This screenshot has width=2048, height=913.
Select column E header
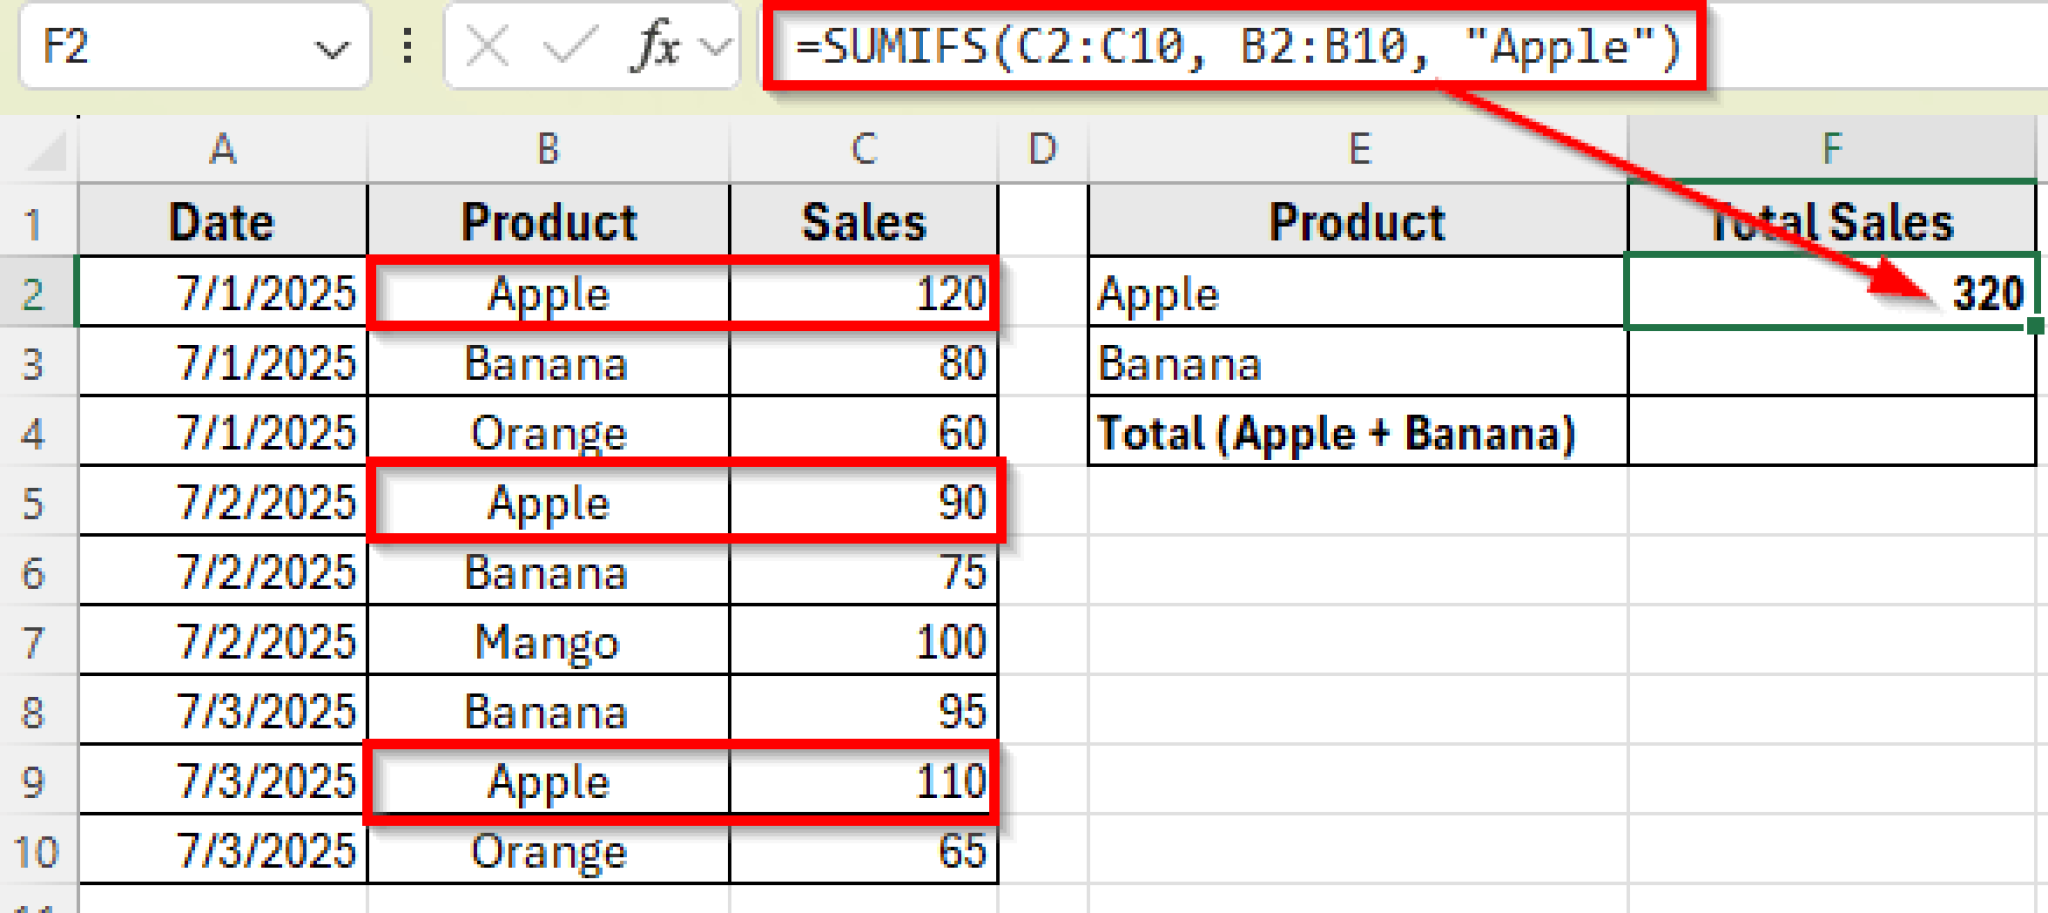[x=1358, y=150]
